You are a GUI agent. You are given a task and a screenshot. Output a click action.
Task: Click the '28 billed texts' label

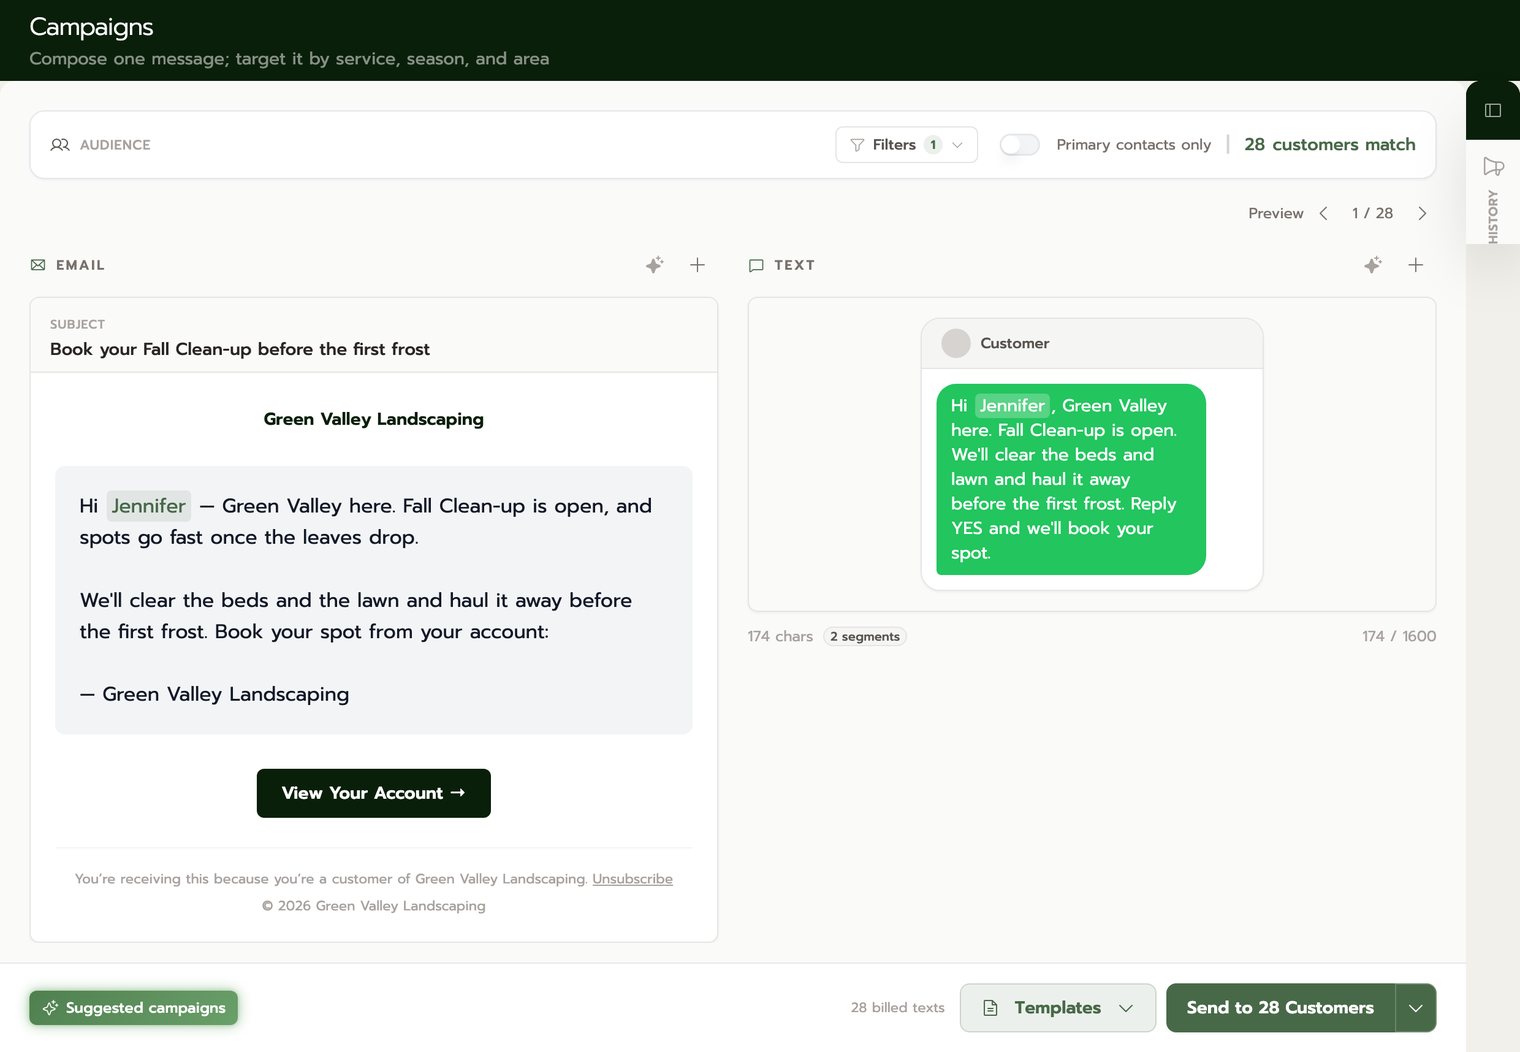898,1008
